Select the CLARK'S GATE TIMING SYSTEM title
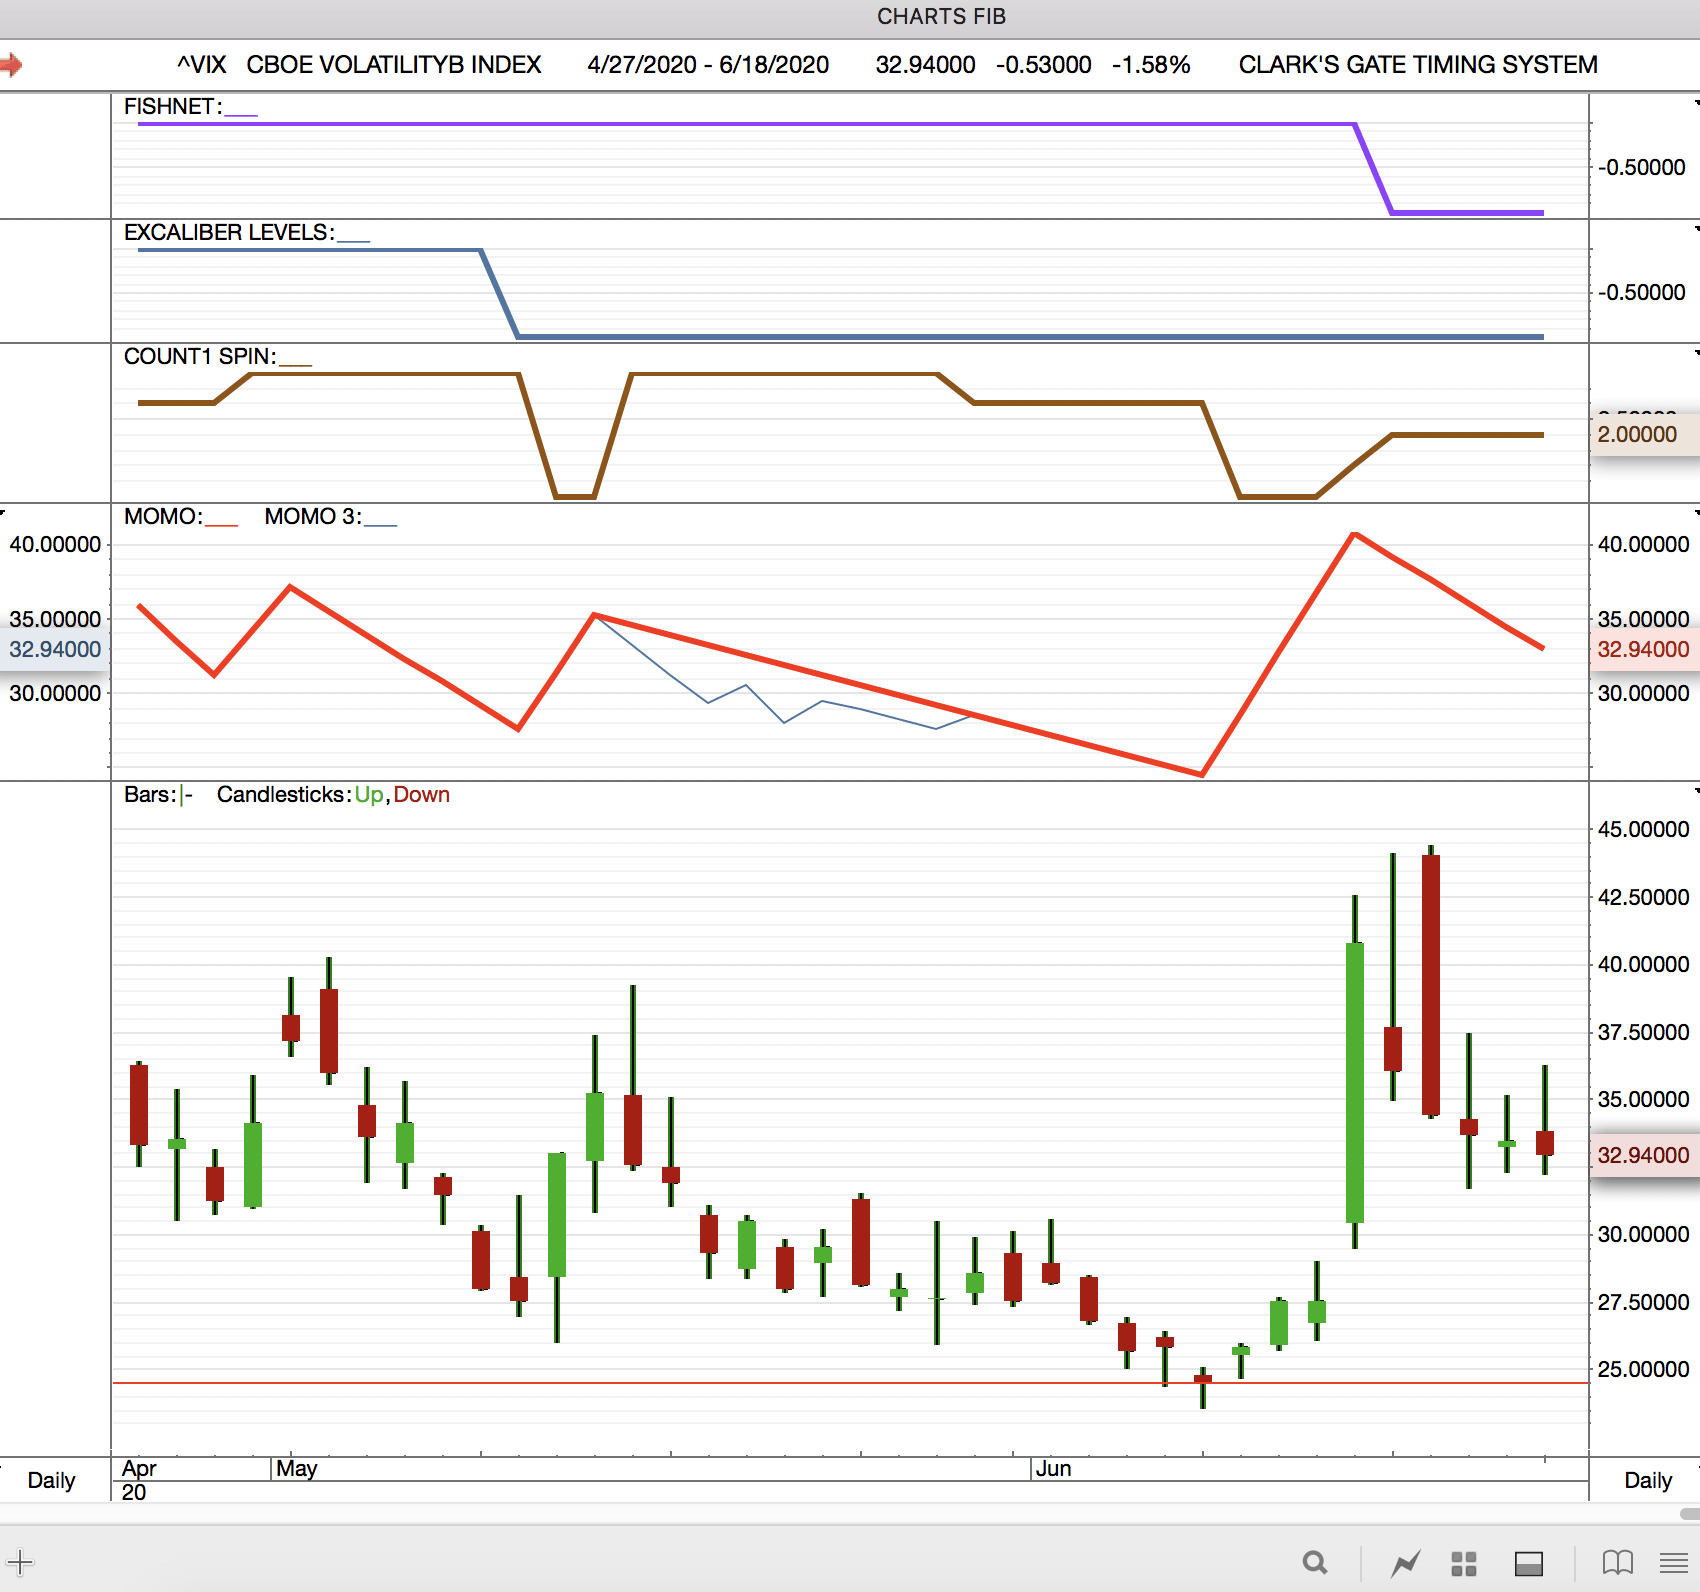Screen dimensions: 1700x1592 coord(1417,65)
